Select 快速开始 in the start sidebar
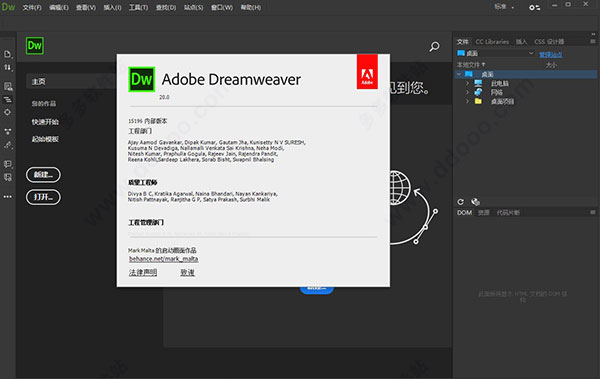 (x=45, y=122)
